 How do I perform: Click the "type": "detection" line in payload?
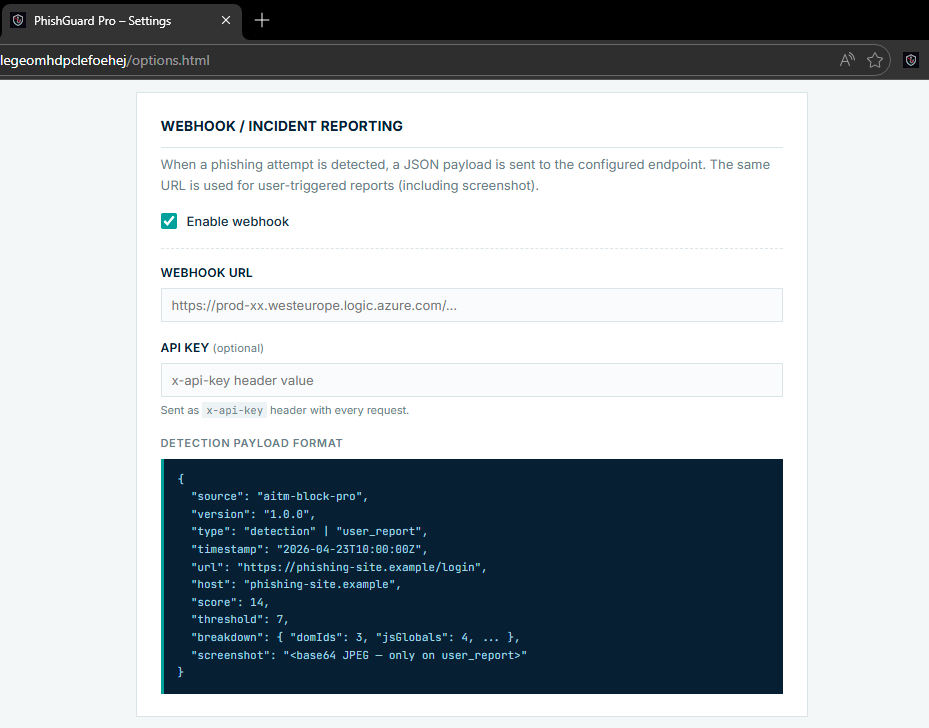[x=309, y=531]
